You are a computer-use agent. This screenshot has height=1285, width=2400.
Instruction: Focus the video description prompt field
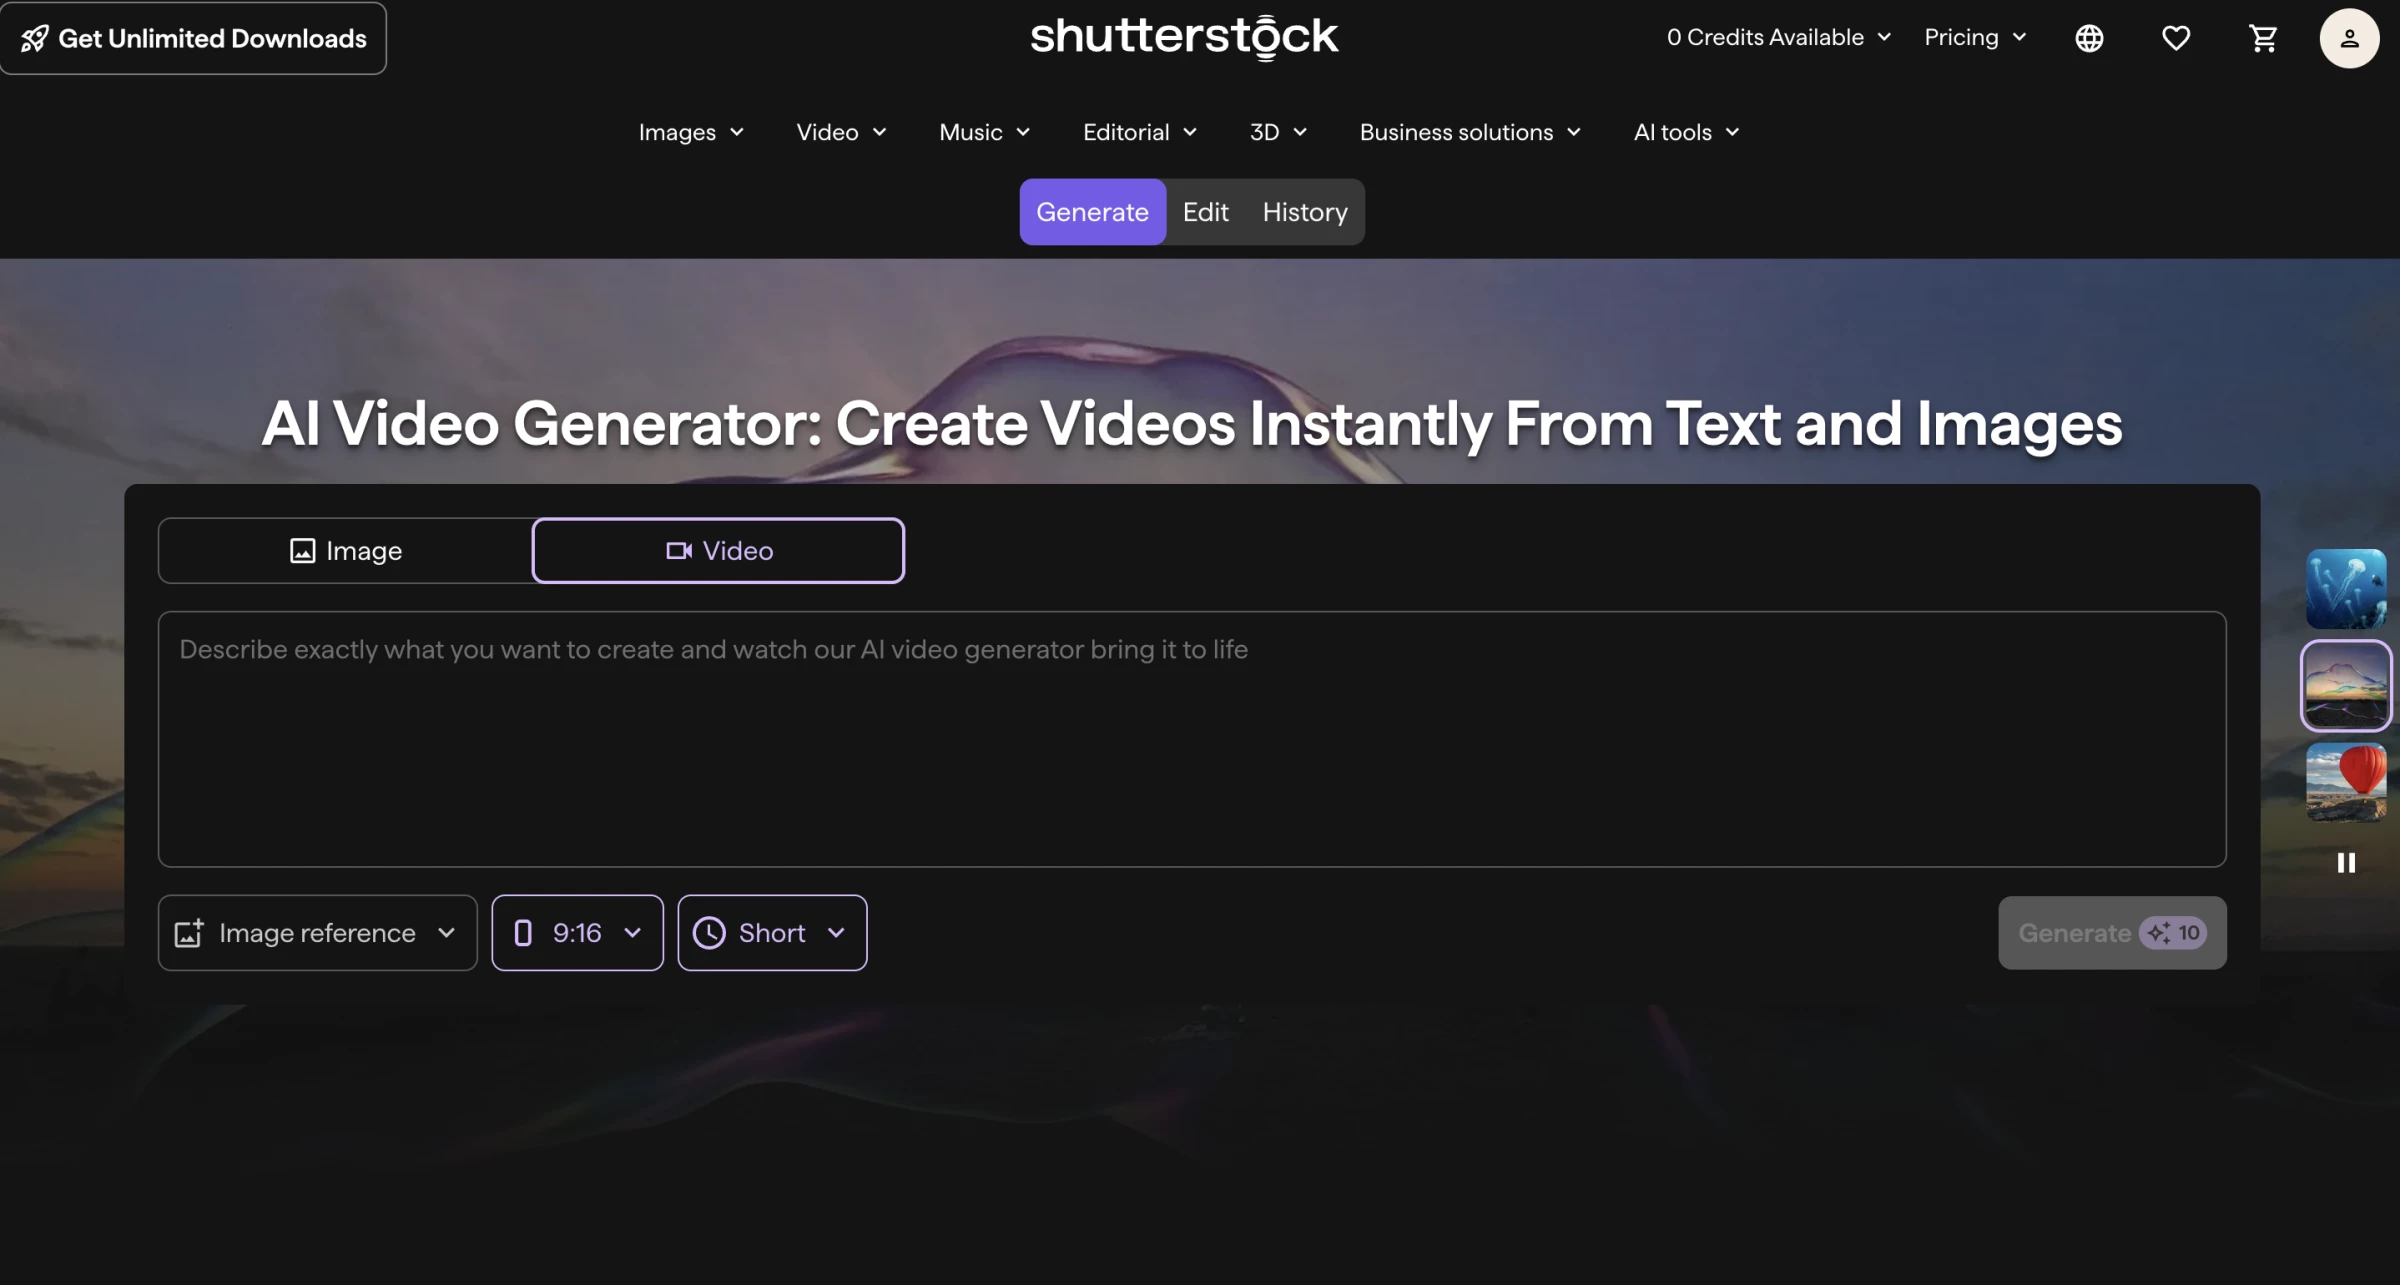[x=1192, y=739]
